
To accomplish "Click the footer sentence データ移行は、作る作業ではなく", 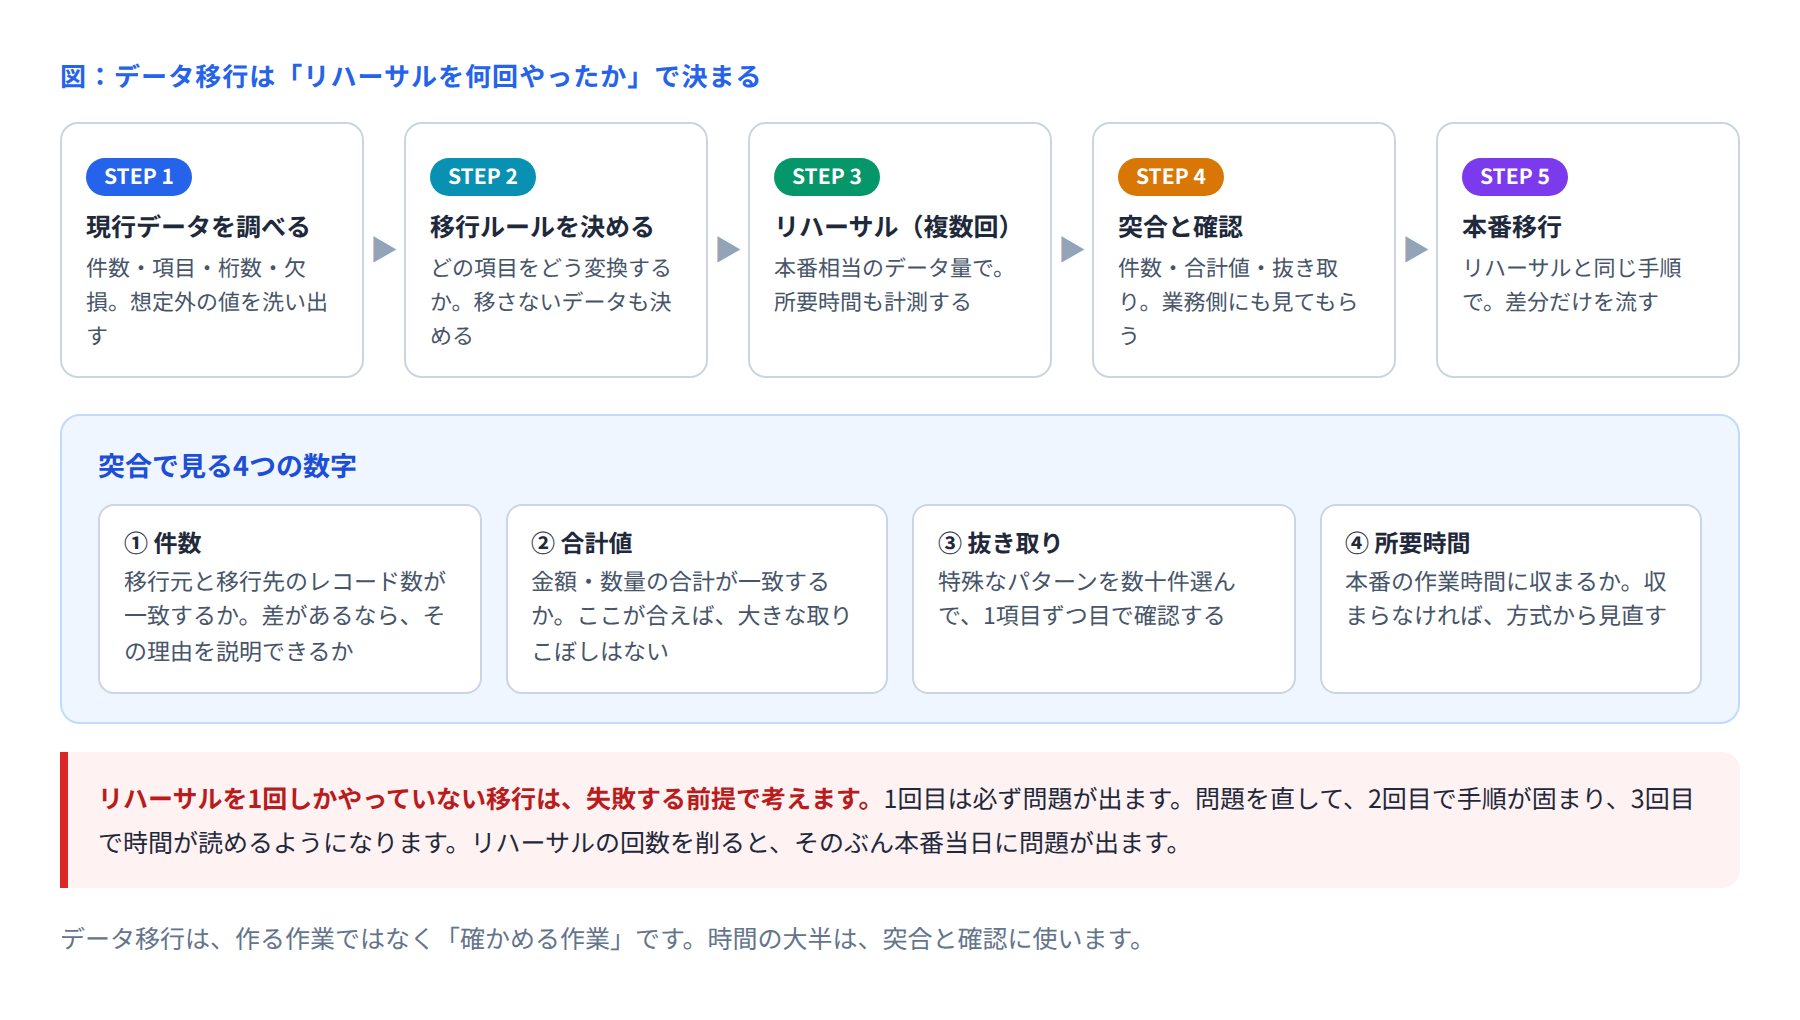I will coord(603,939).
